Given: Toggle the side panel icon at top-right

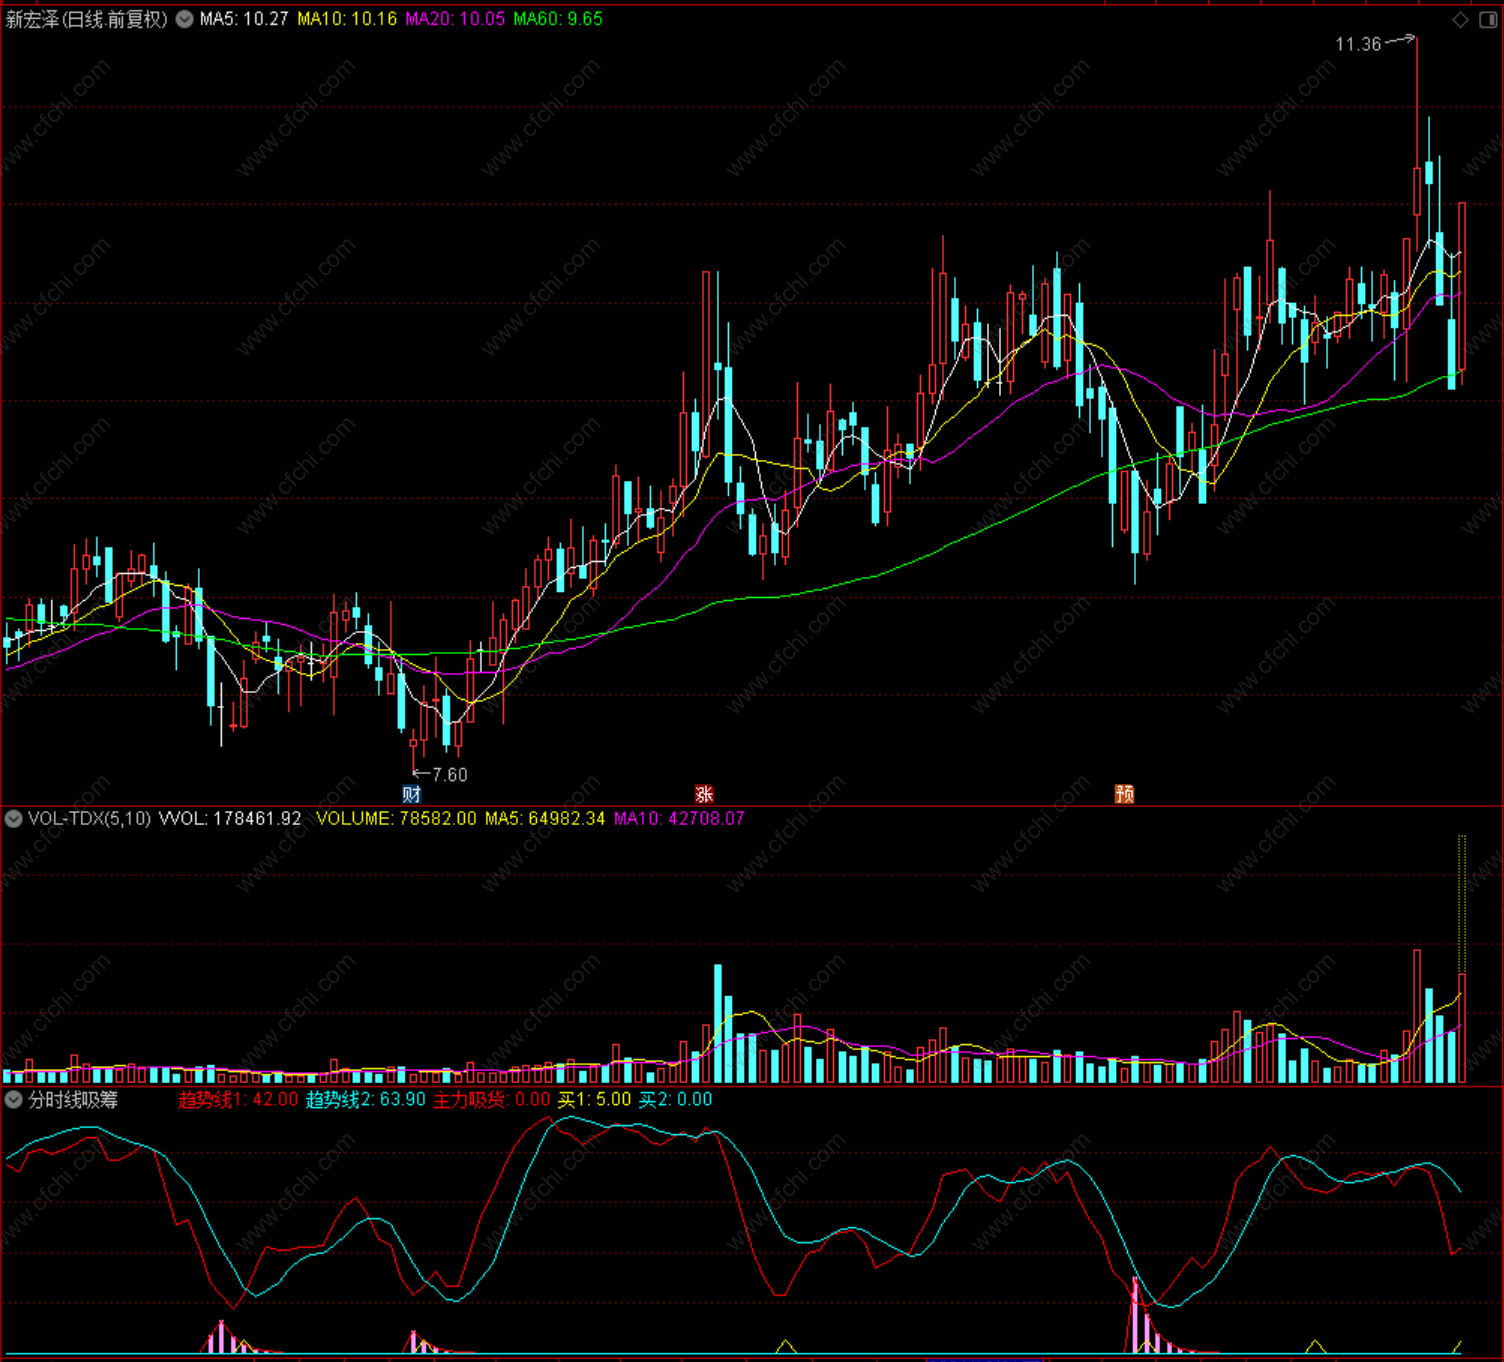Looking at the screenshot, I should (x=1488, y=20).
